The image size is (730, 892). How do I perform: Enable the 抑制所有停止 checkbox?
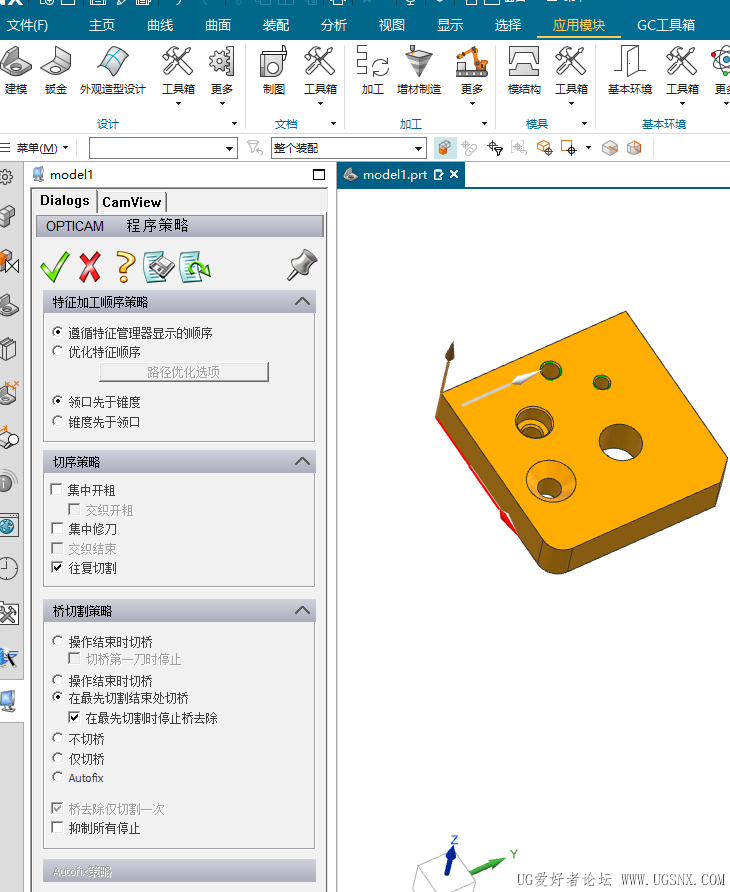click(x=57, y=827)
